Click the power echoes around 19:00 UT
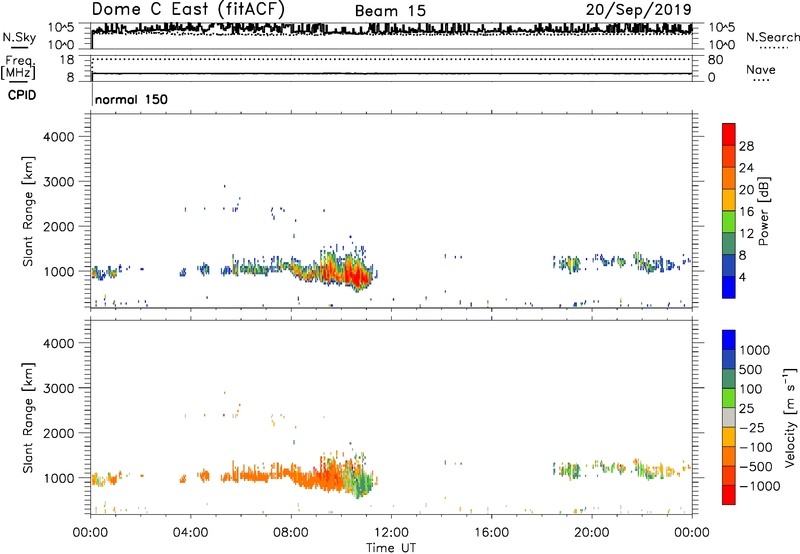The height and width of the screenshot is (554, 800). (x=569, y=264)
